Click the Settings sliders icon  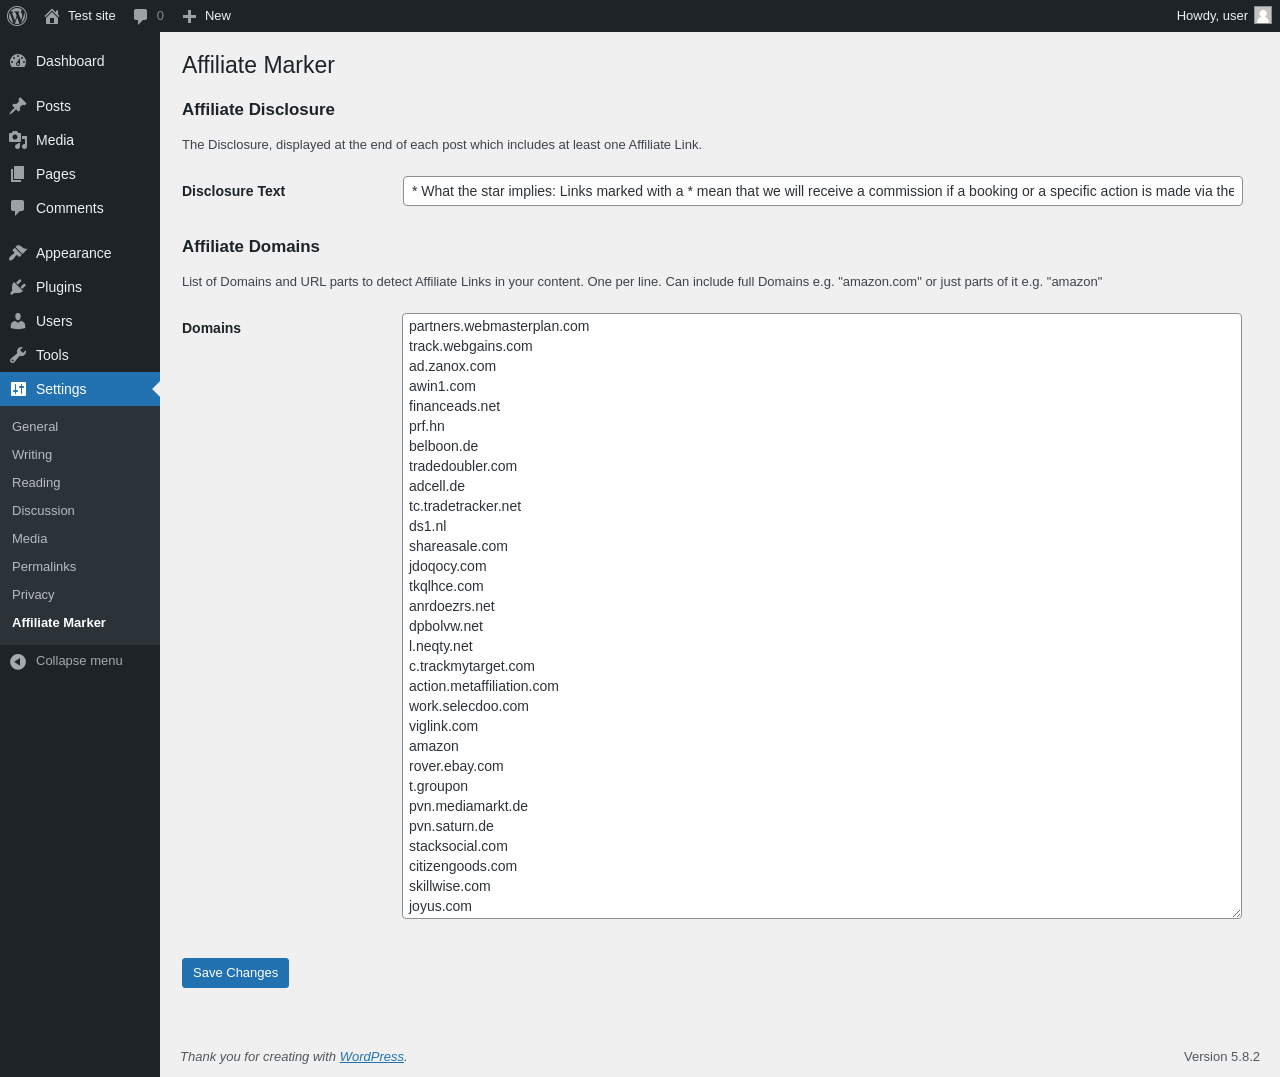click(18, 389)
